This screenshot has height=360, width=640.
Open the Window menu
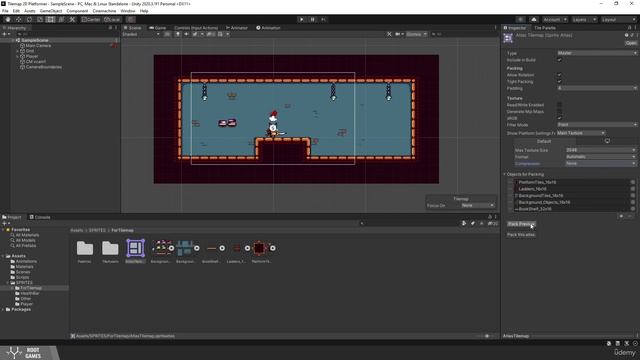point(128,11)
